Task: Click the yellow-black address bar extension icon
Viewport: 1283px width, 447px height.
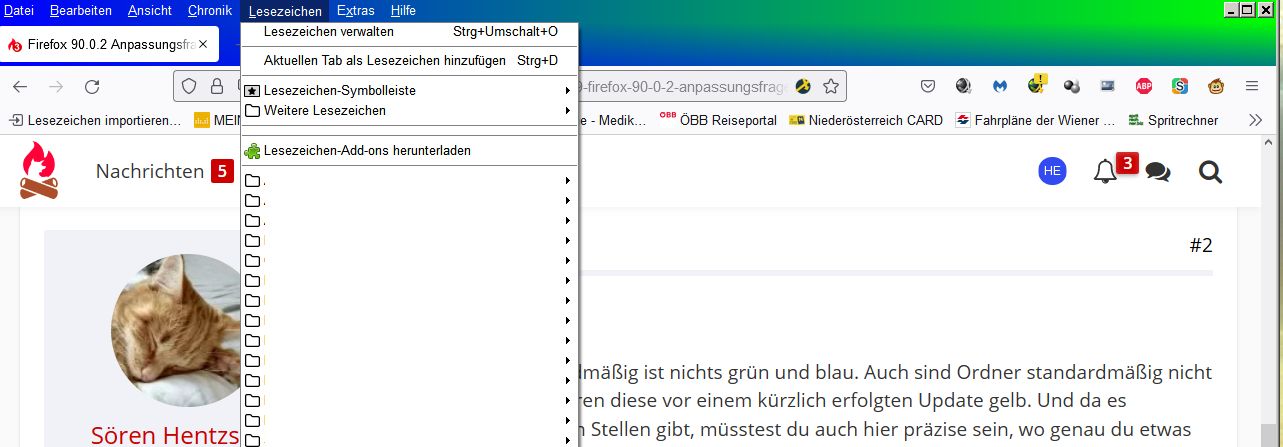Action: (803, 86)
